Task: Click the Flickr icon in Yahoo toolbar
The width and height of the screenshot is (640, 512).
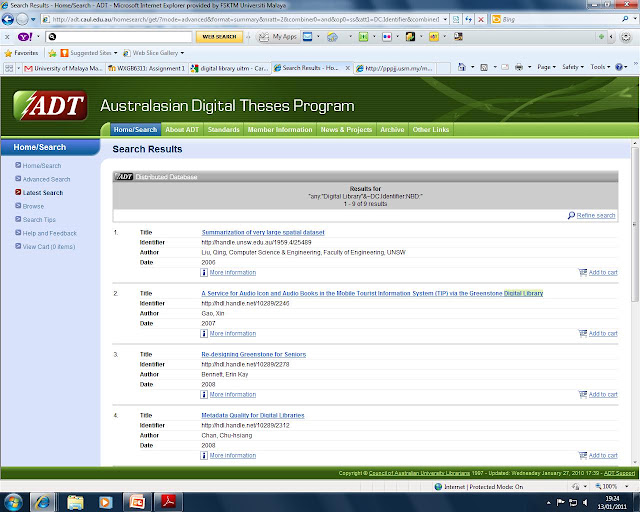Action: (x=387, y=37)
